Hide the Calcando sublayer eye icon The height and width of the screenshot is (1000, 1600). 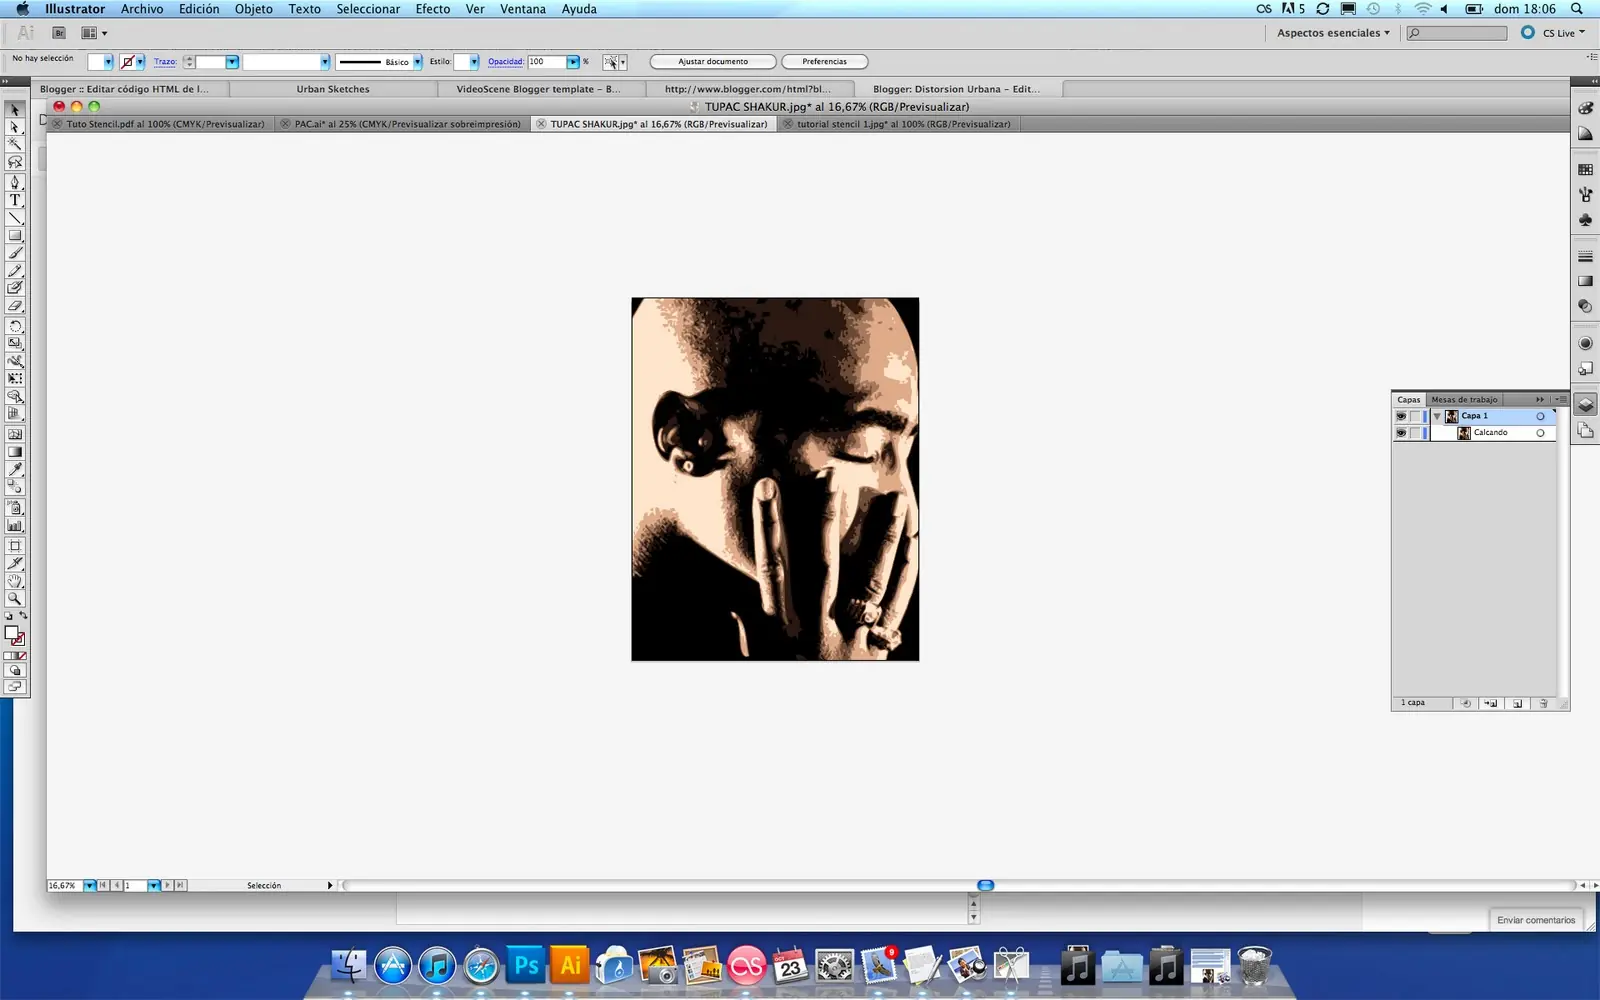coord(1401,433)
